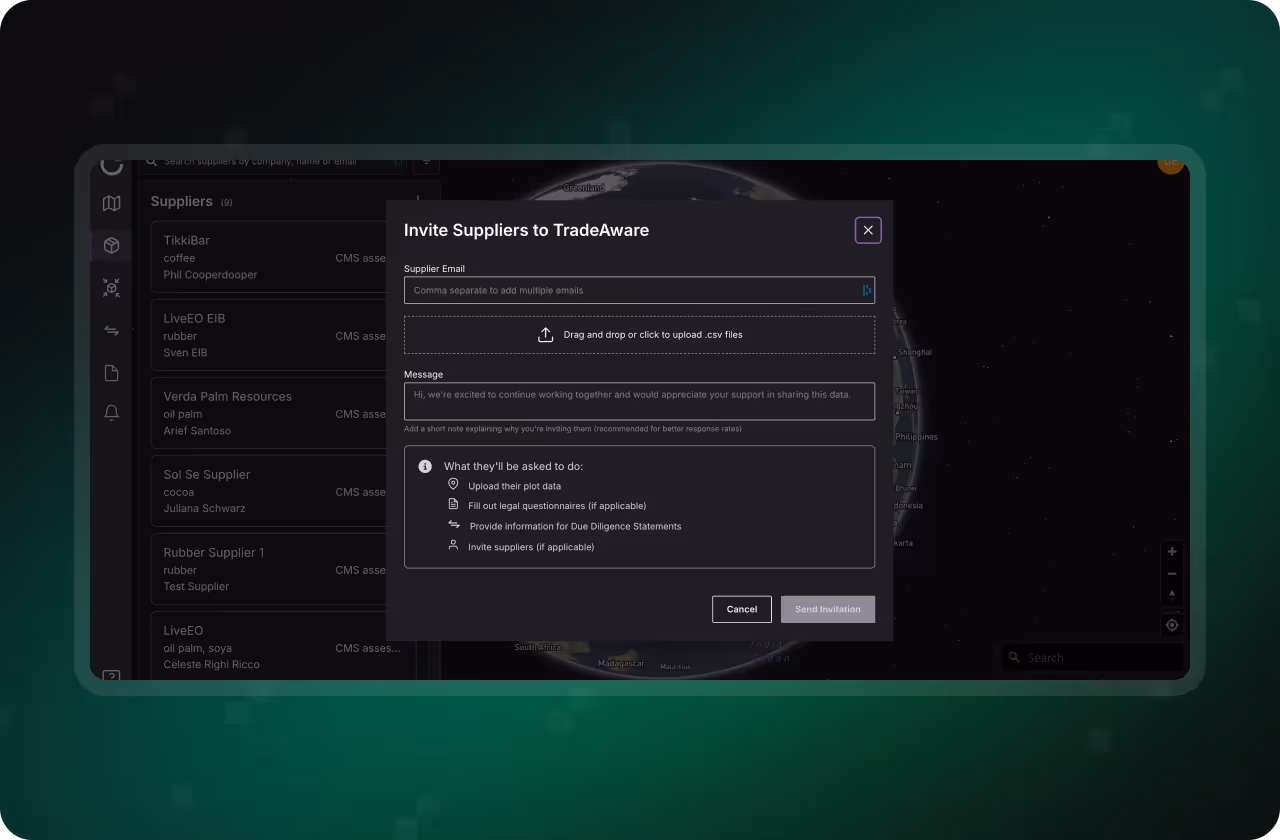
Task: Click the map zoom out minus icon
Action: [x=1172, y=574]
